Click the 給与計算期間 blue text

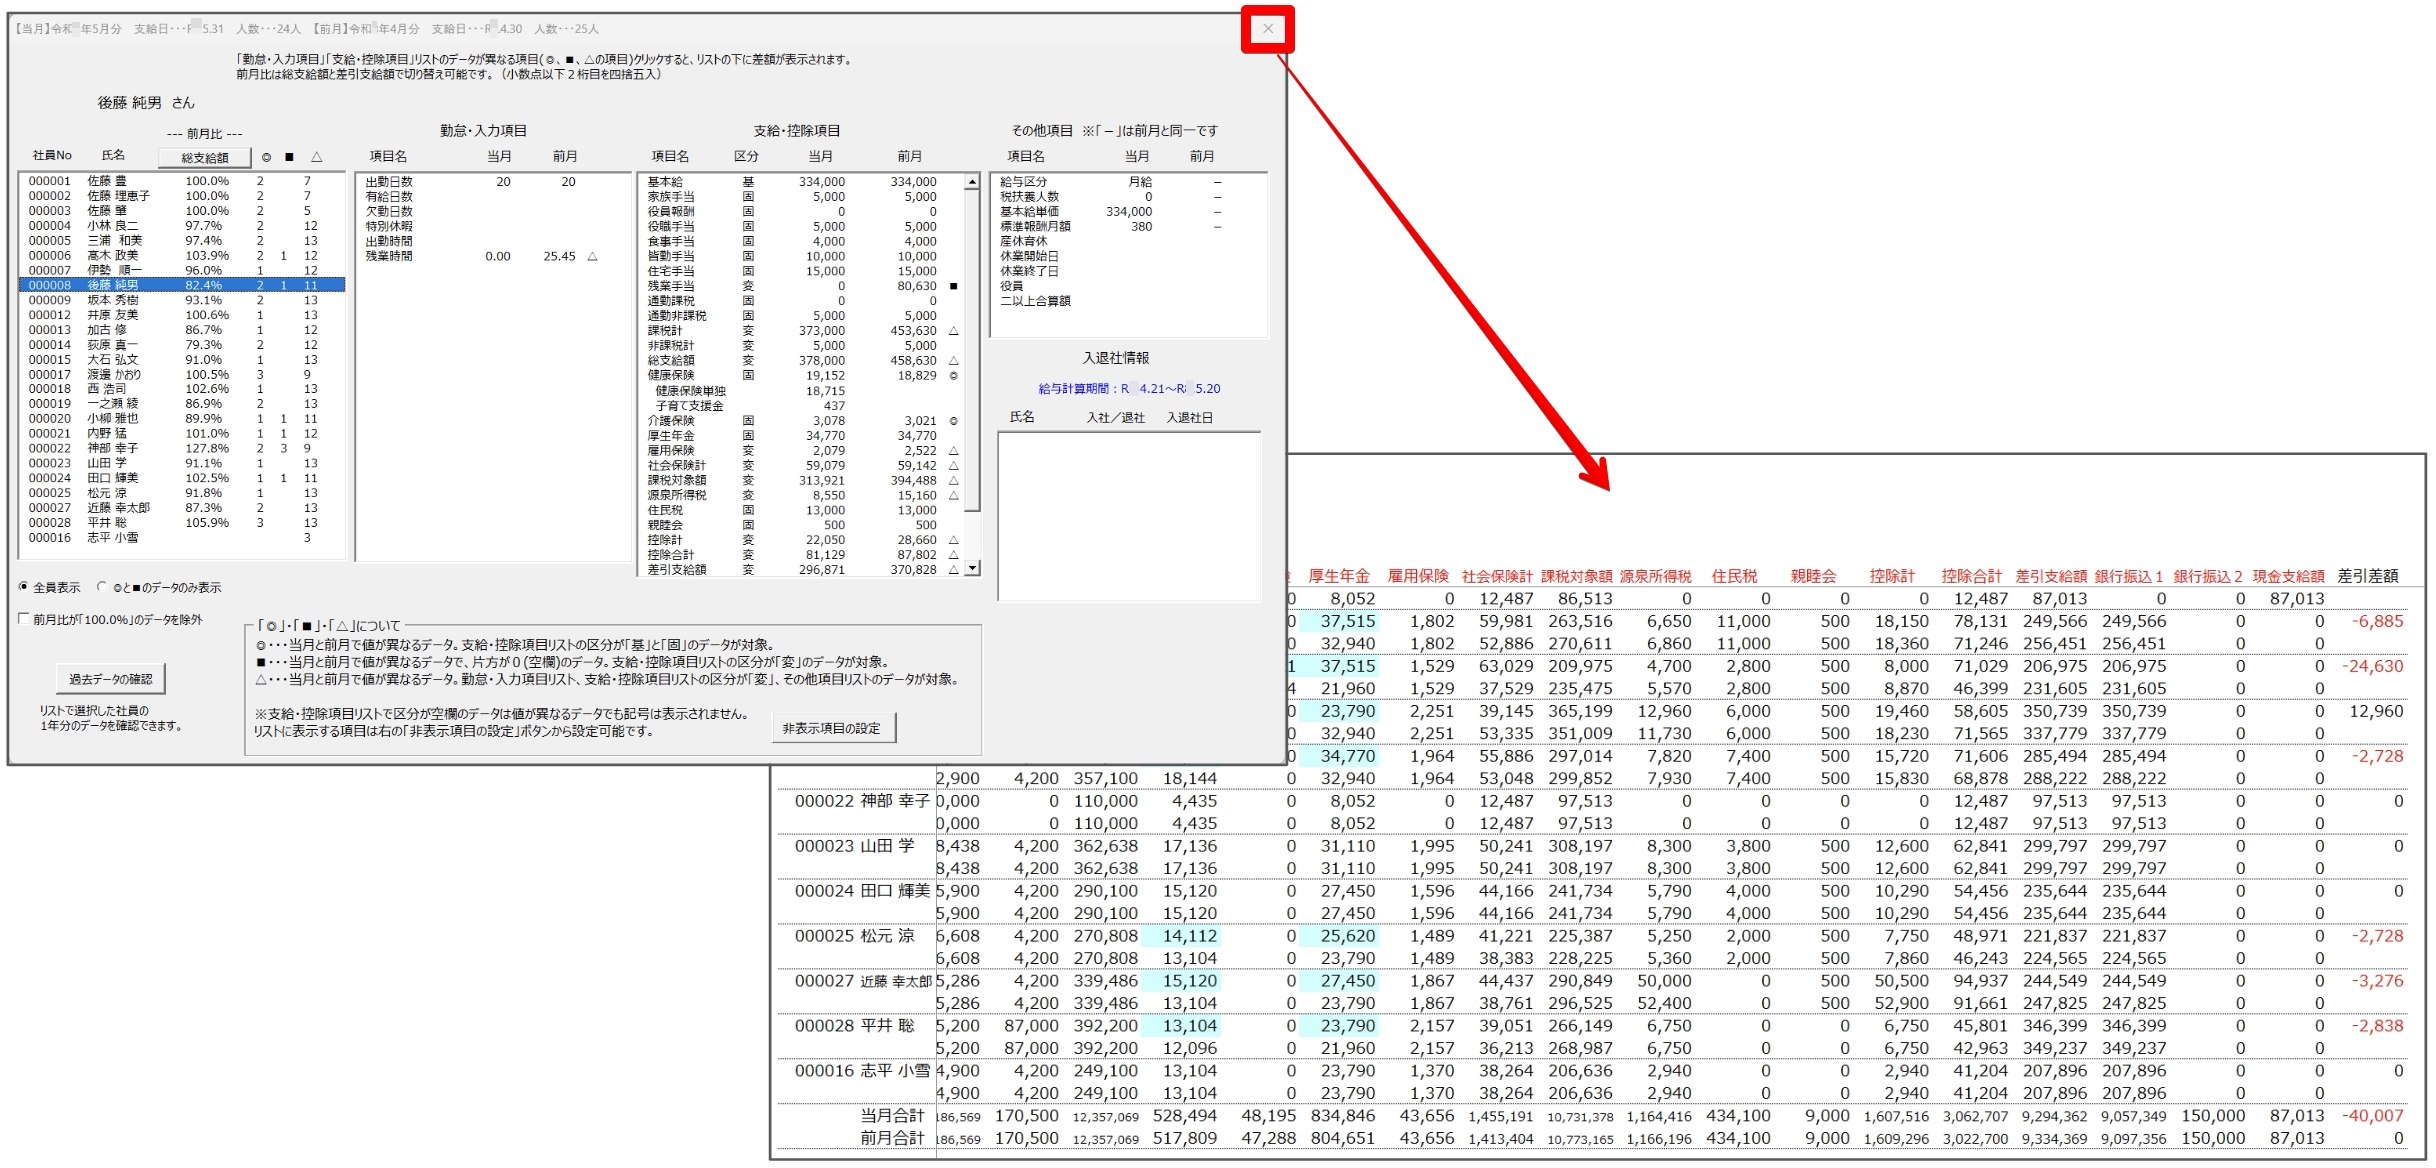tap(1128, 389)
